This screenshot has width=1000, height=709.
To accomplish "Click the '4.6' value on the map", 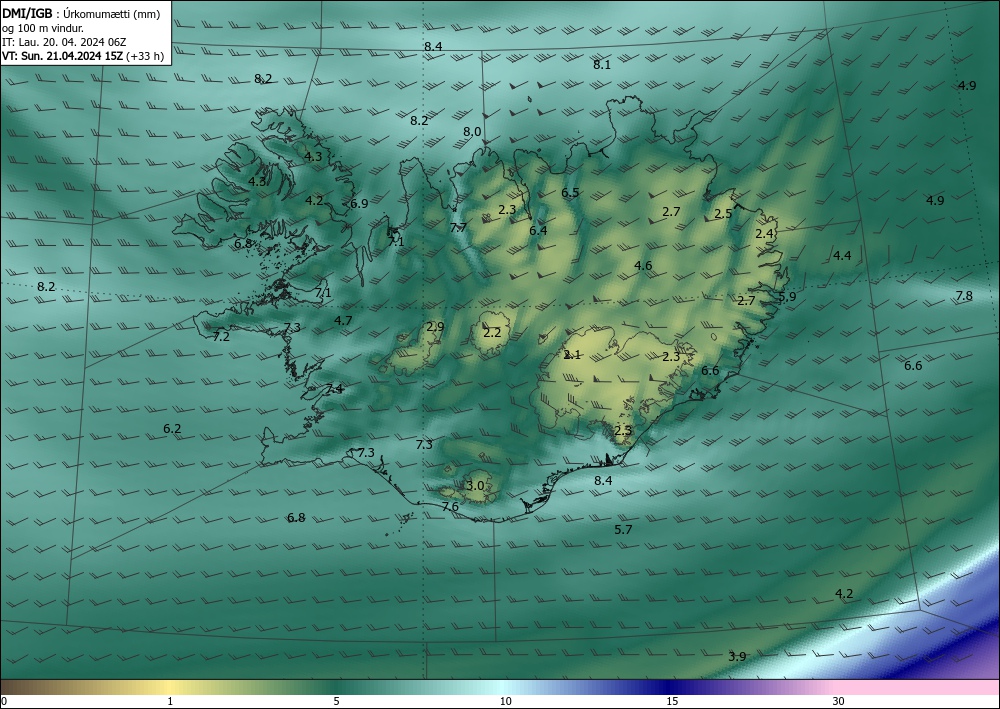I will click(x=643, y=265).
